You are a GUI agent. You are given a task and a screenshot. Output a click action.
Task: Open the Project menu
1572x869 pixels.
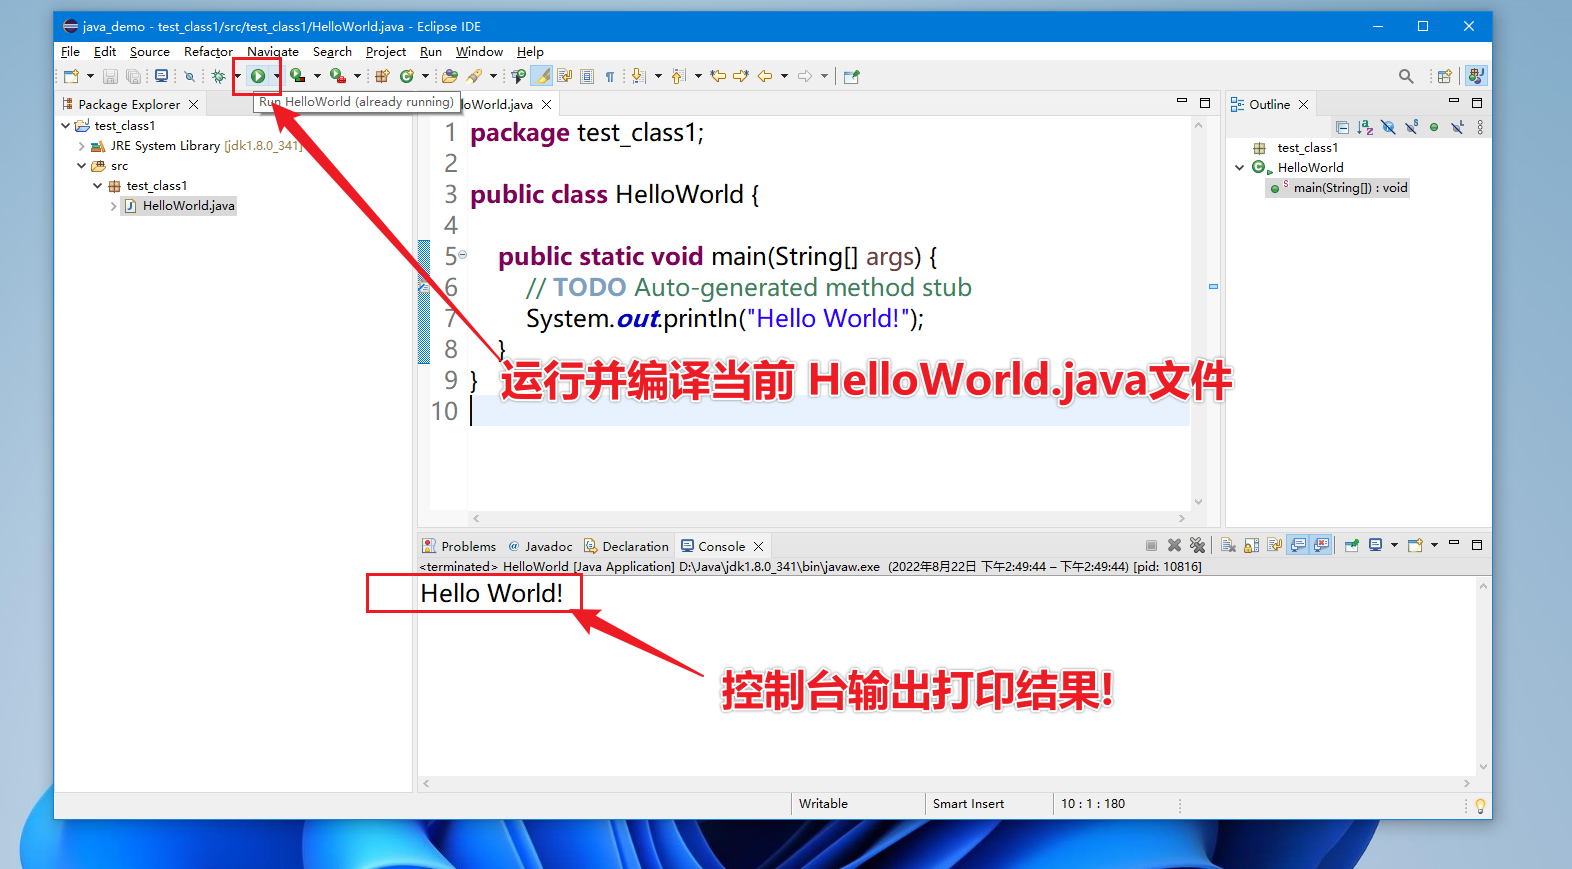click(386, 52)
